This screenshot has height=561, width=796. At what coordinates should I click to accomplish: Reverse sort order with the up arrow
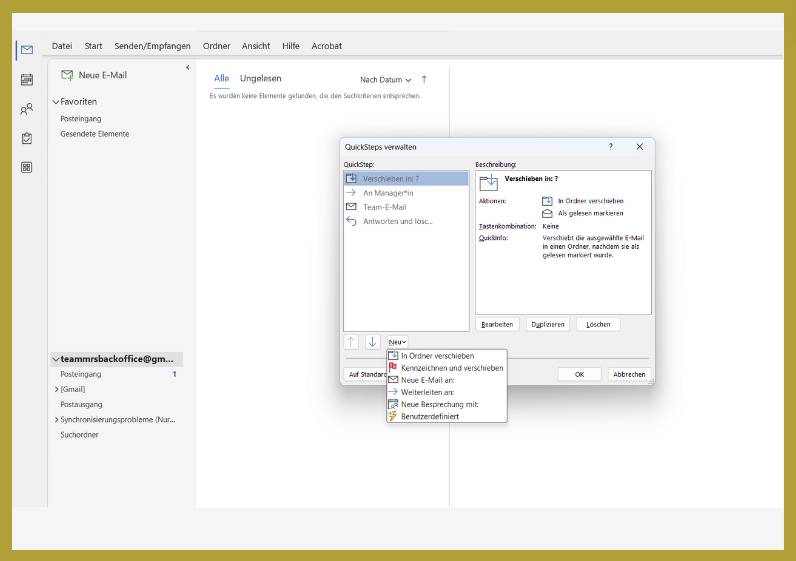[x=424, y=80]
